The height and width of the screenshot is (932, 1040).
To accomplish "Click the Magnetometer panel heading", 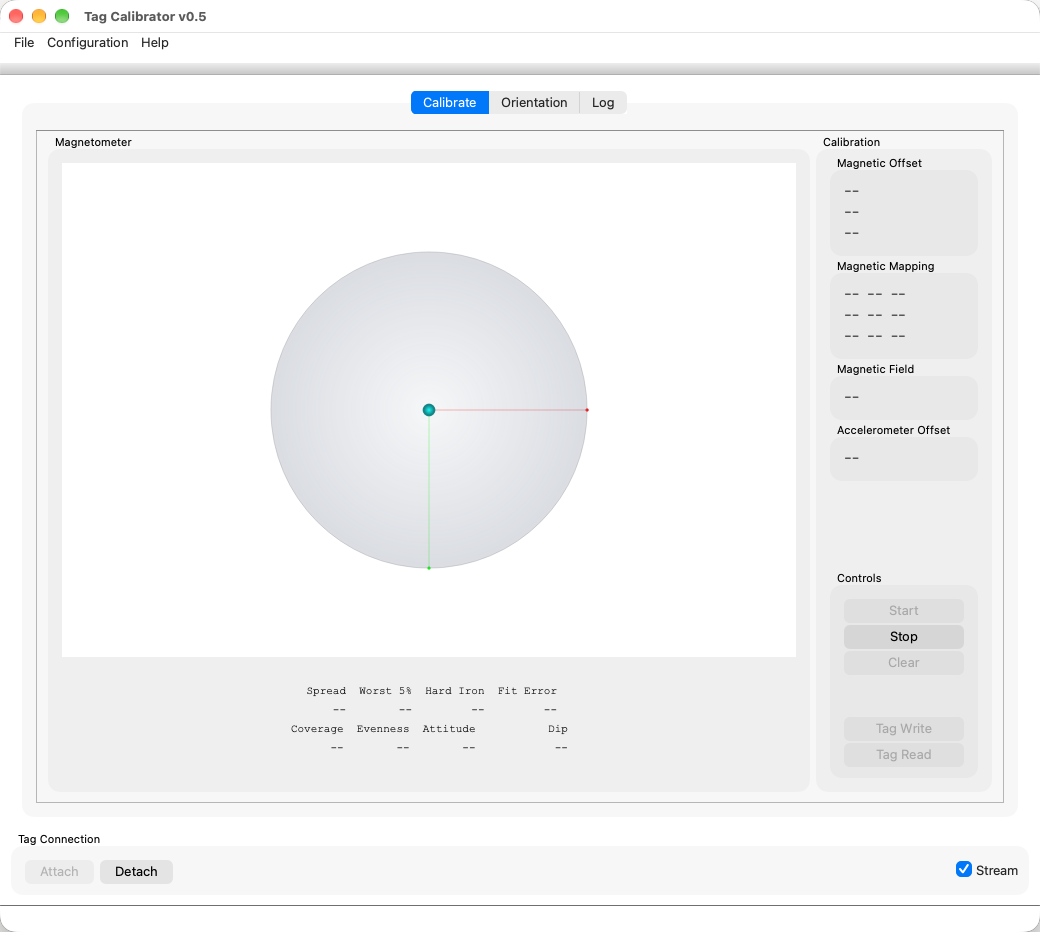I will pos(94,143).
